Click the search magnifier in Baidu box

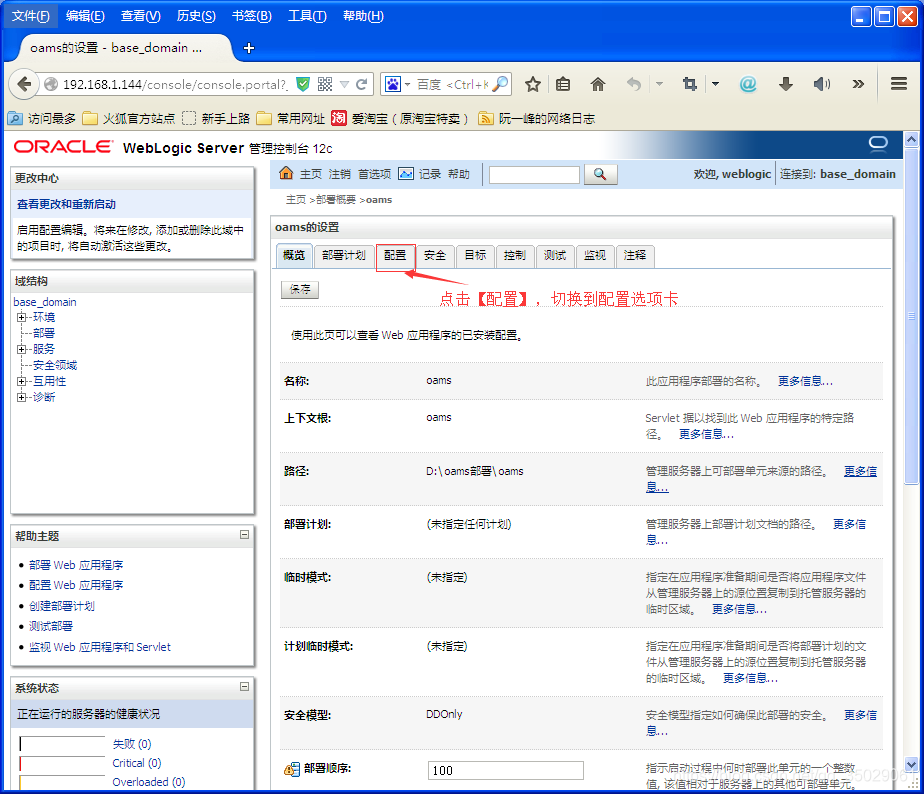pos(500,84)
